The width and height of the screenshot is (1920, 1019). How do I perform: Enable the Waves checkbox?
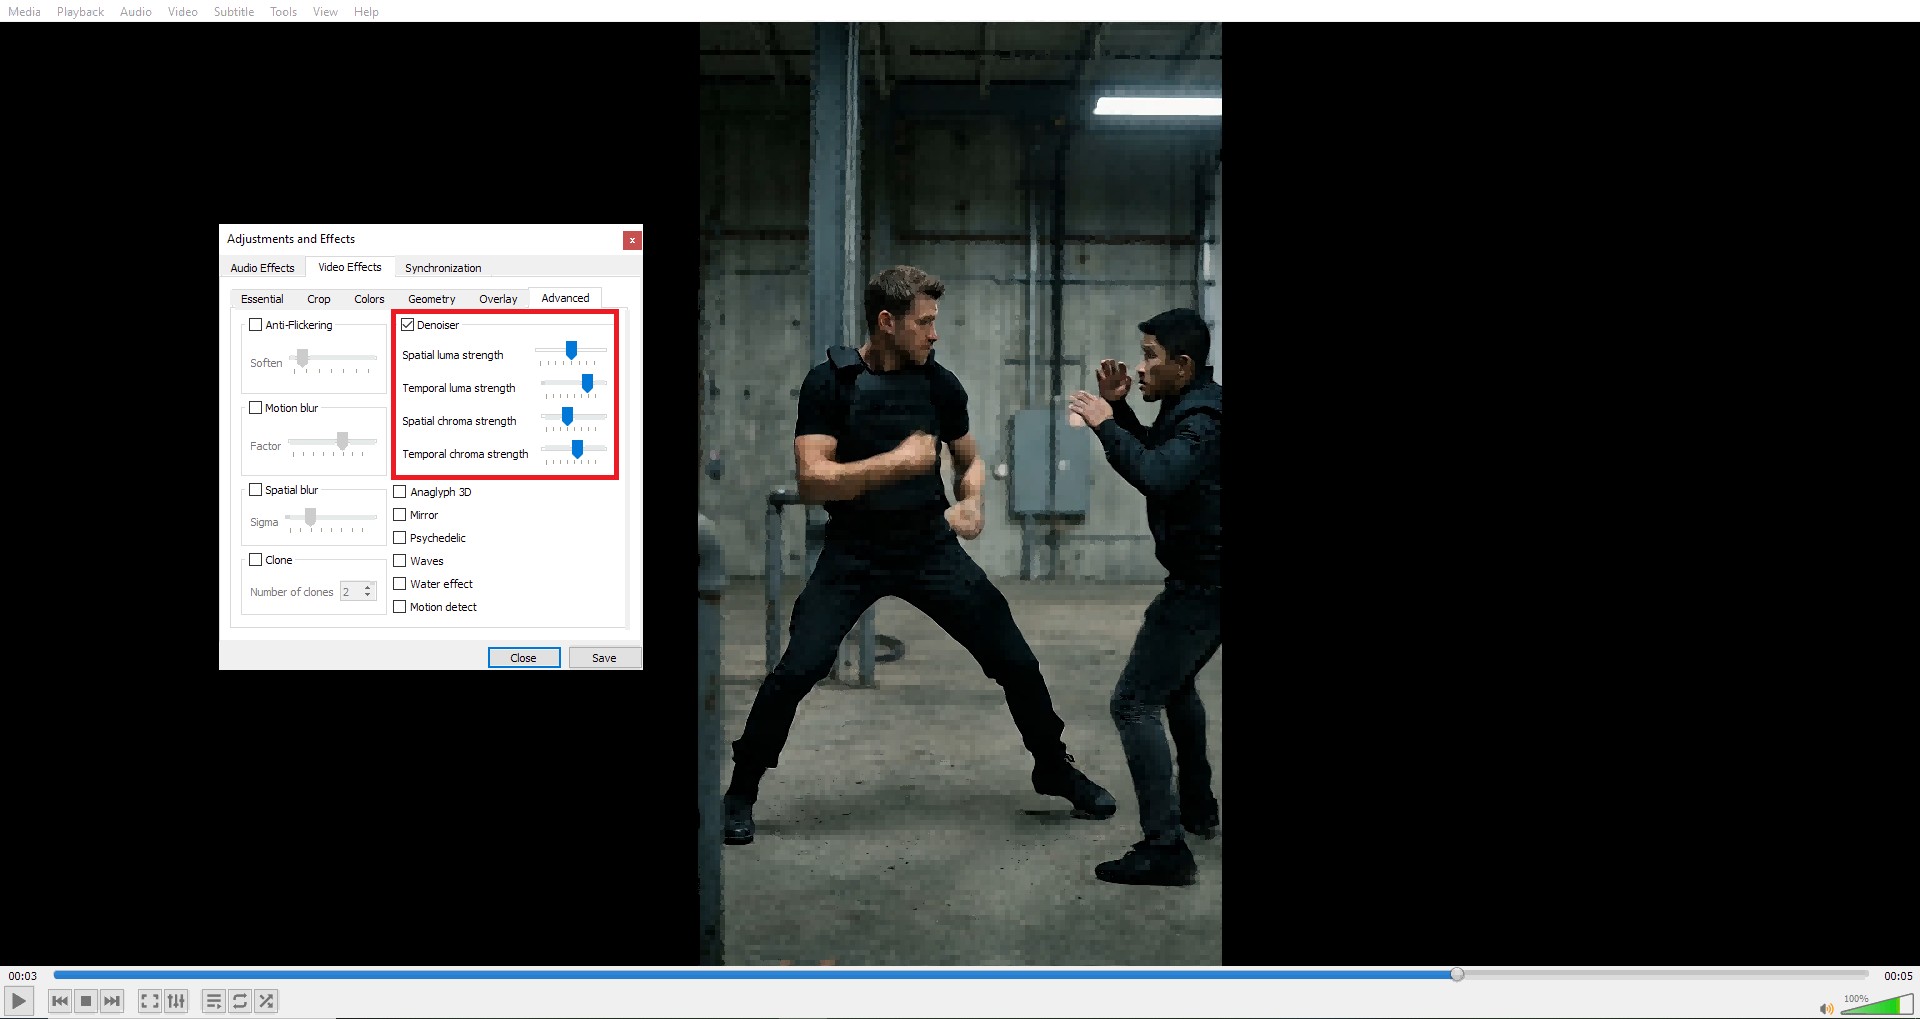pyautogui.click(x=400, y=561)
